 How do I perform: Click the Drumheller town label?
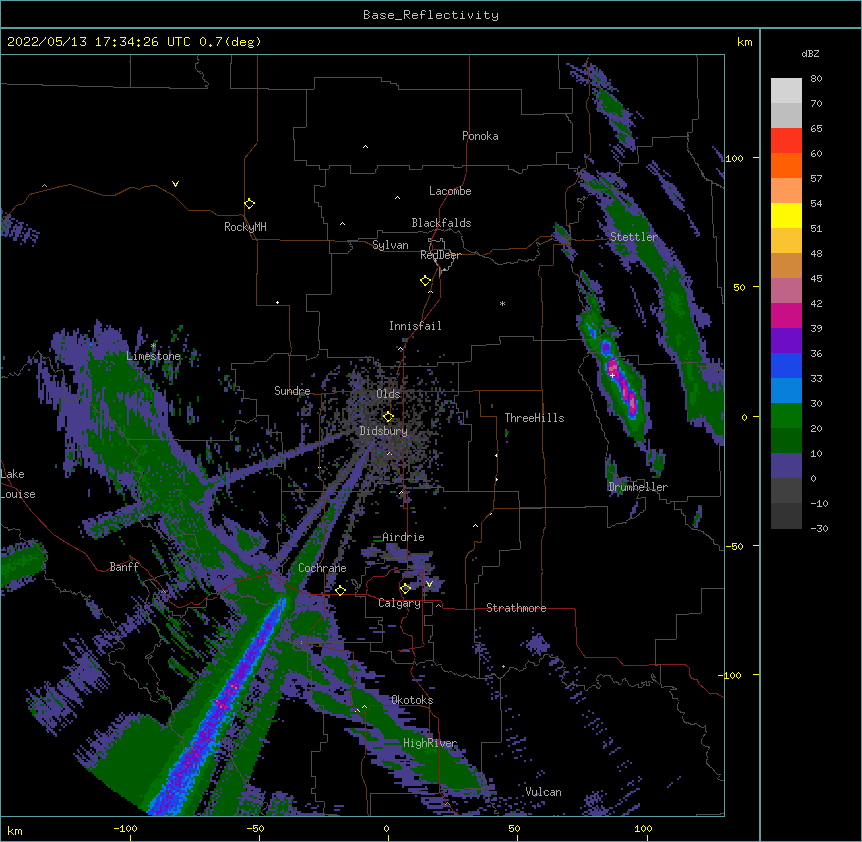click(x=638, y=487)
